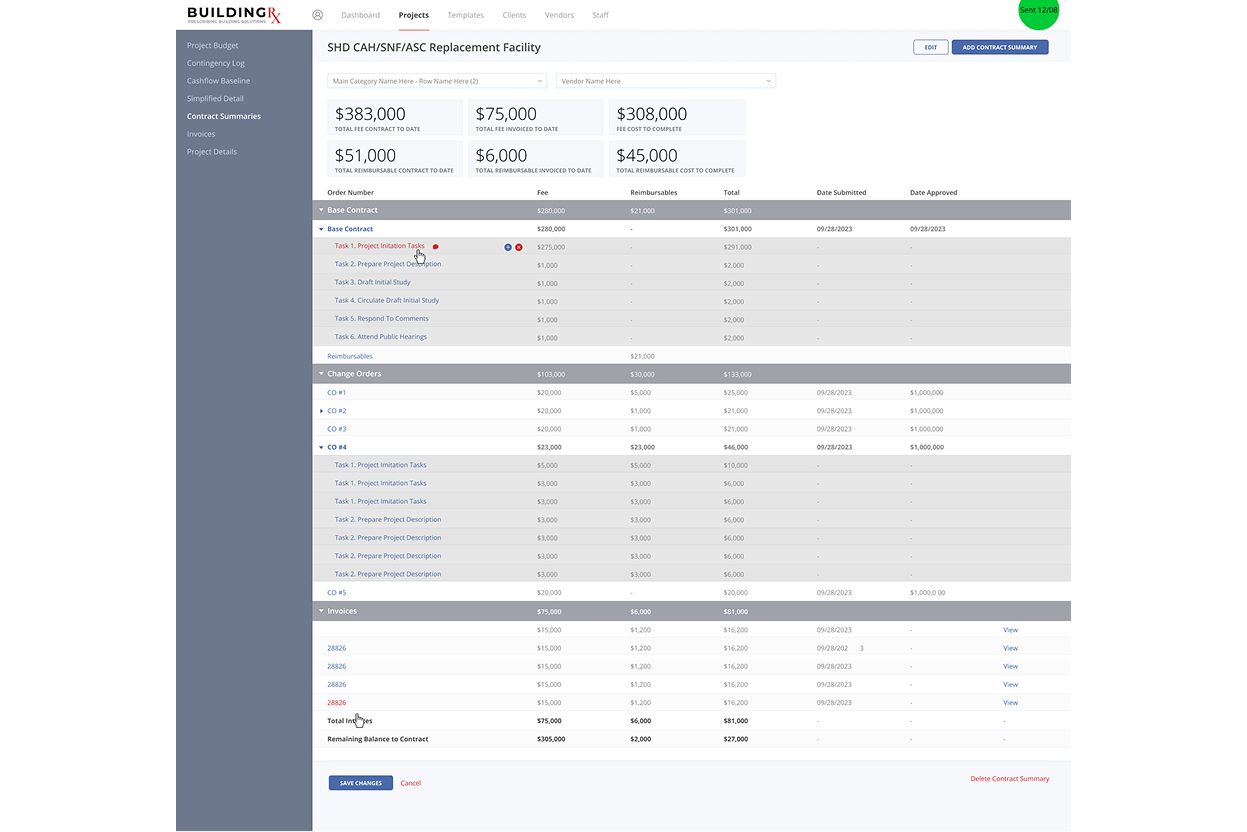Viewport: 1247px width, 832px height.
Task: Click the green Sent 12/08 badge
Action: pos(1038,11)
